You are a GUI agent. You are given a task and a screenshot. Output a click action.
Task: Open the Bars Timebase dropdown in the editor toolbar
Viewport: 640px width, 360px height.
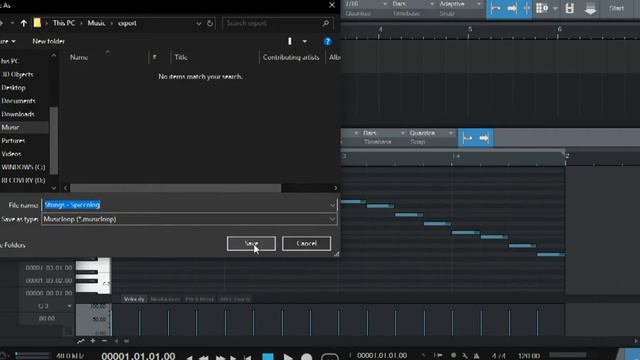[x=383, y=133]
